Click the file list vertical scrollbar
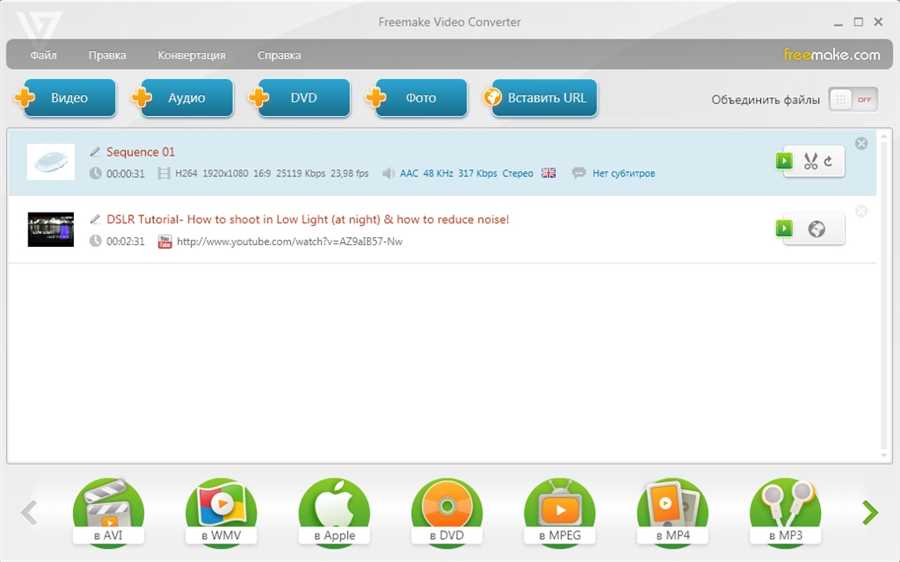 885,294
